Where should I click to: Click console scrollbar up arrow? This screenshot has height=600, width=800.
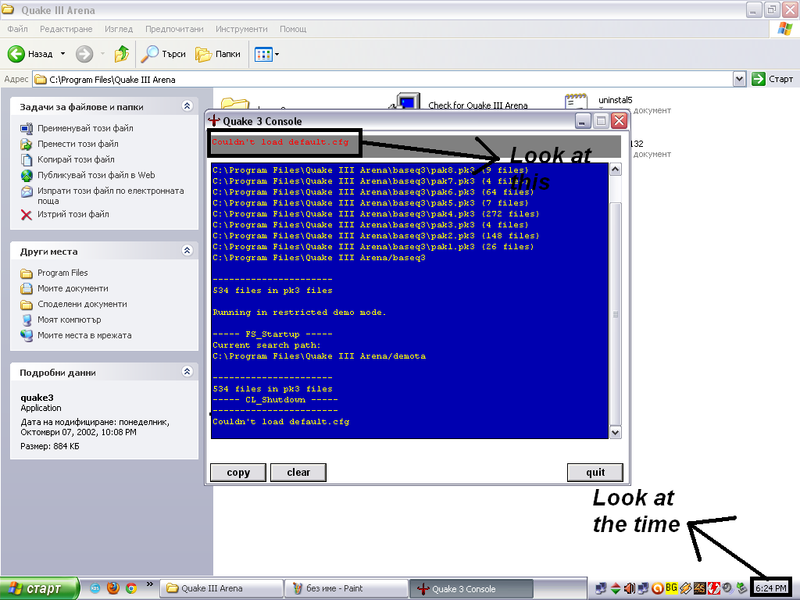[615, 169]
